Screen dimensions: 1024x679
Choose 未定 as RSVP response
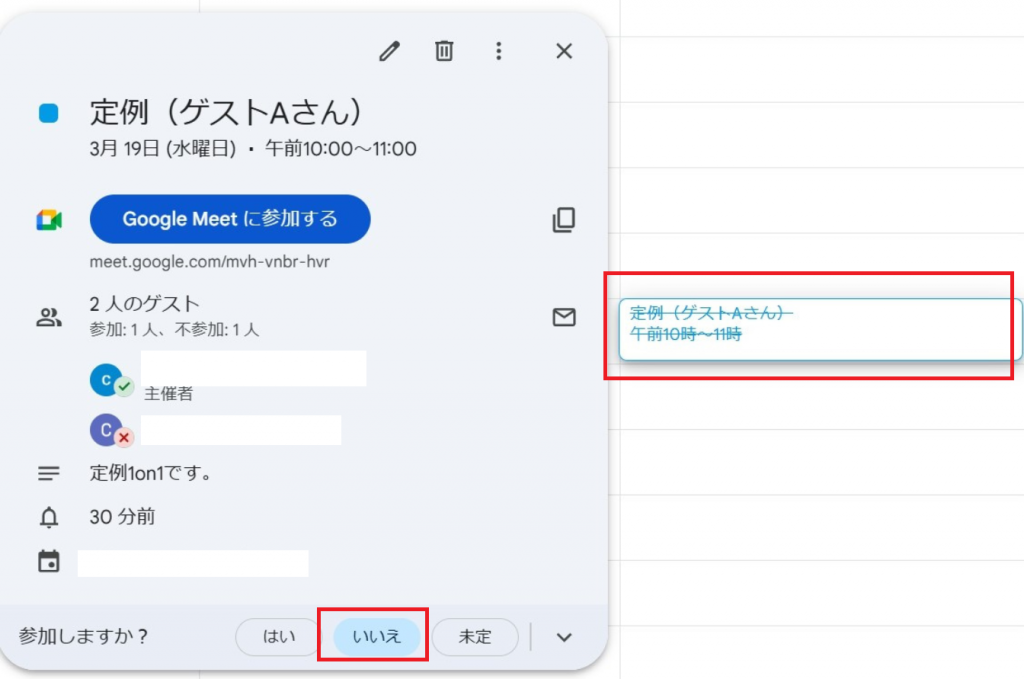[x=475, y=637]
